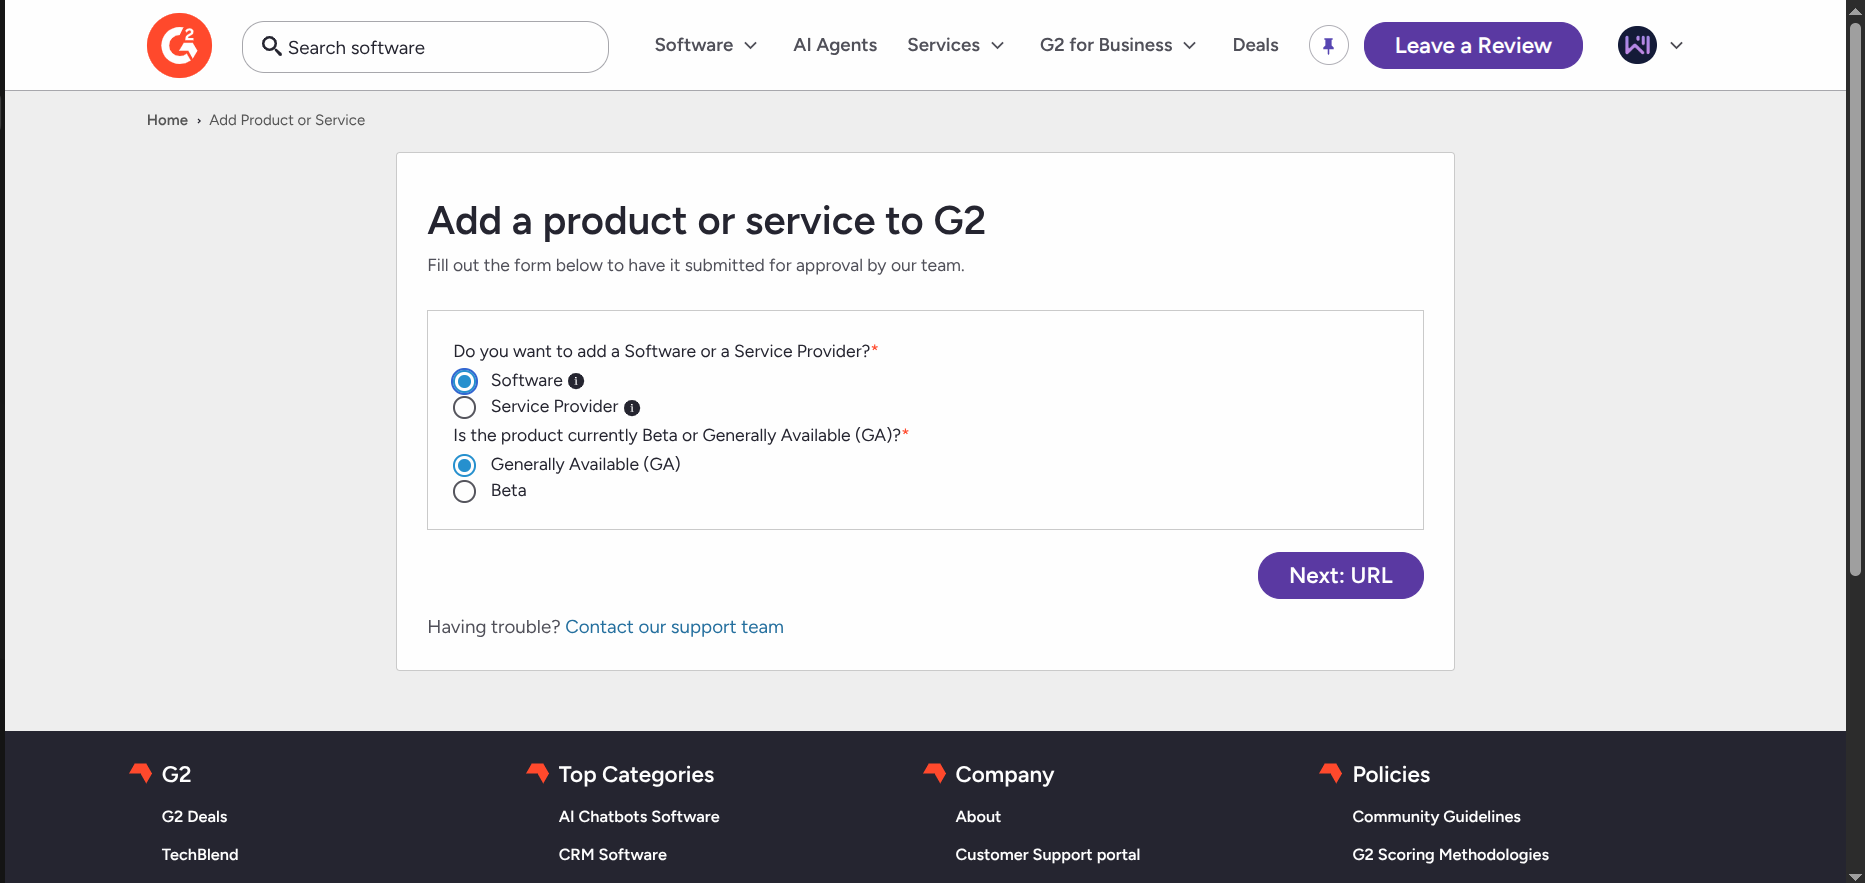Click the Top Categories footer heading
Image resolution: width=1865 pixels, height=883 pixels.
pyautogui.click(x=636, y=775)
